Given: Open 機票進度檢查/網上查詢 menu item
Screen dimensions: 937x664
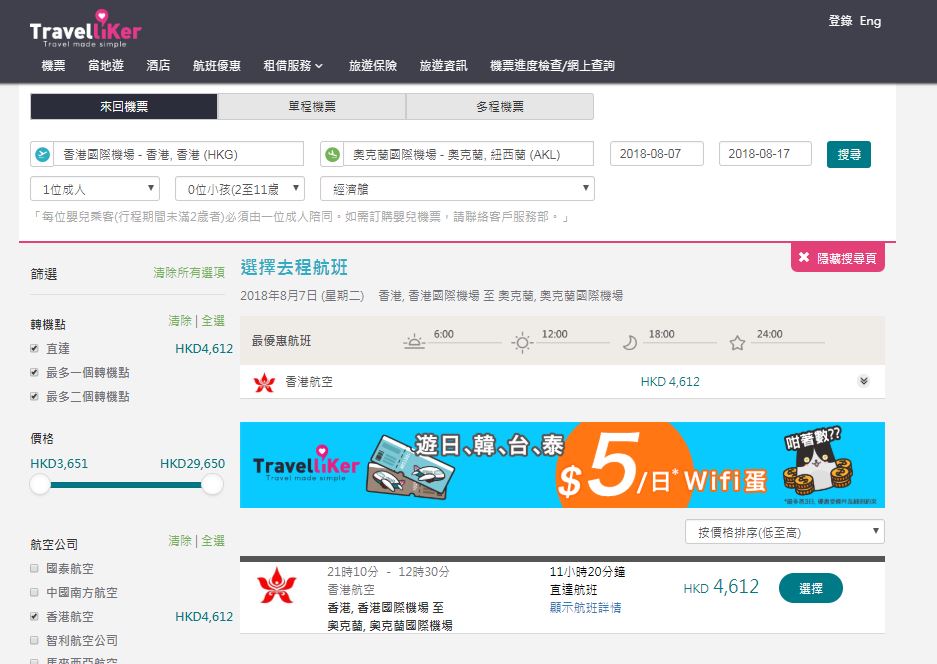Looking at the screenshot, I should pos(552,66).
